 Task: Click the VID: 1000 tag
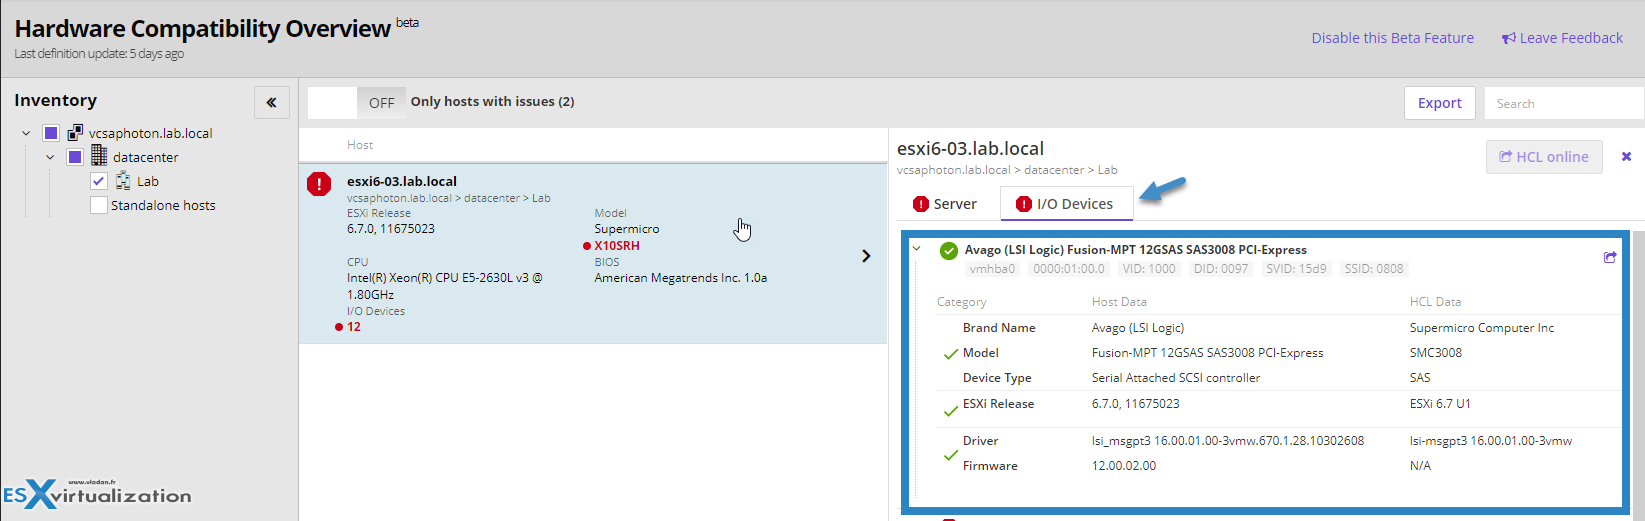[1149, 269]
